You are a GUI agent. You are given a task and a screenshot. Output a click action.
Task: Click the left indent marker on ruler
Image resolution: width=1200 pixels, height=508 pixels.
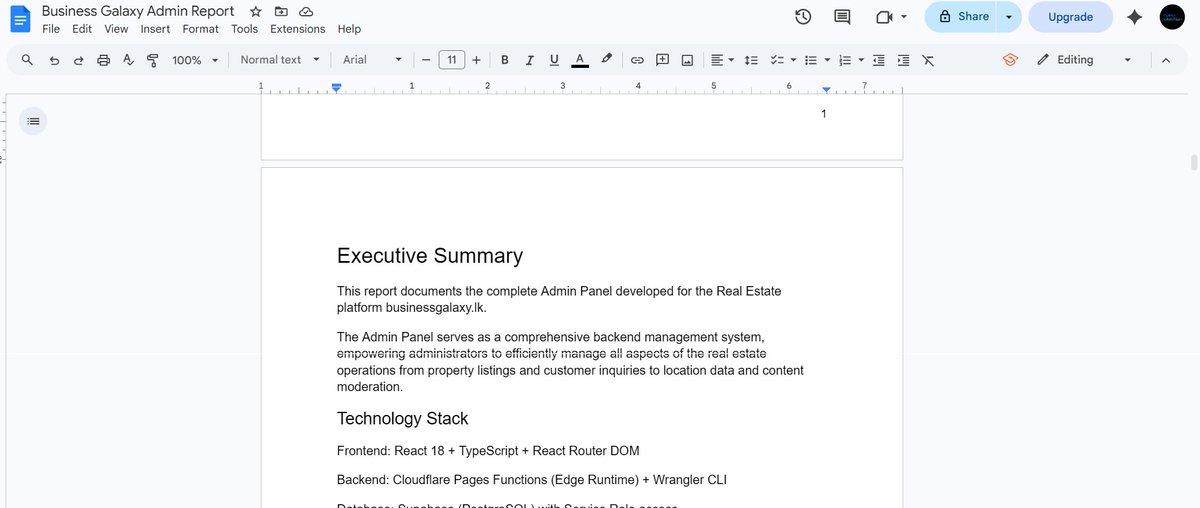coord(337,90)
